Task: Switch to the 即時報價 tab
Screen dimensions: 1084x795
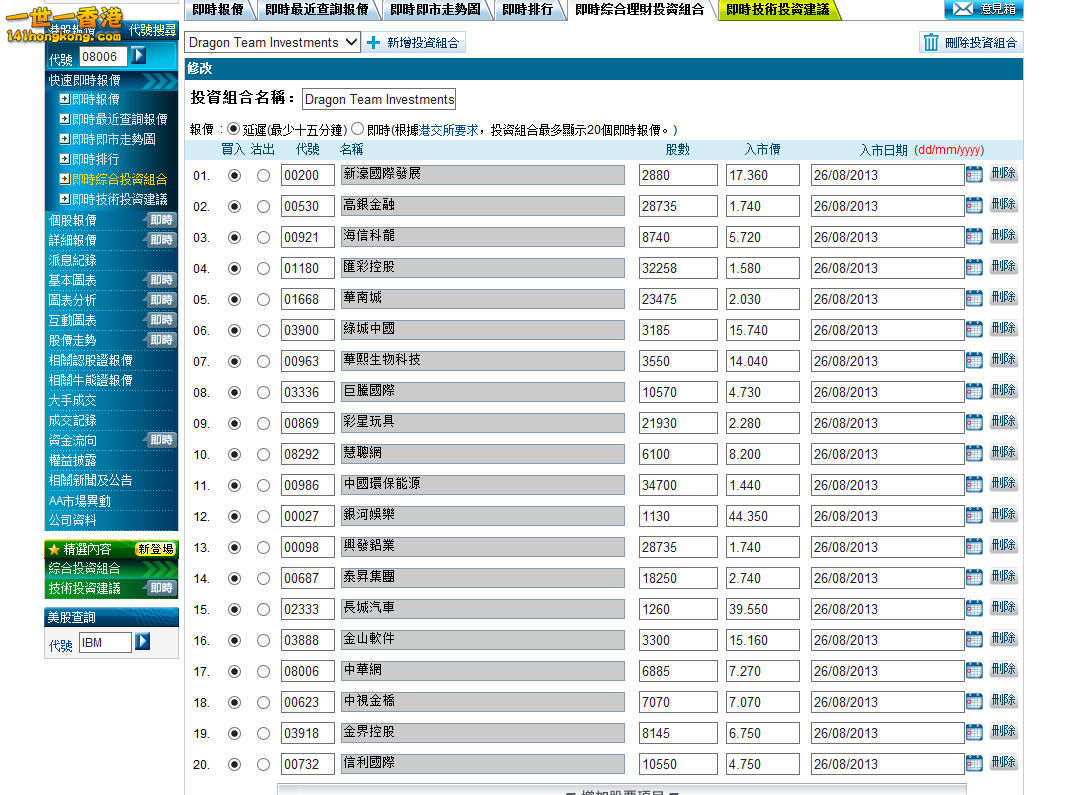Action: pos(218,9)
